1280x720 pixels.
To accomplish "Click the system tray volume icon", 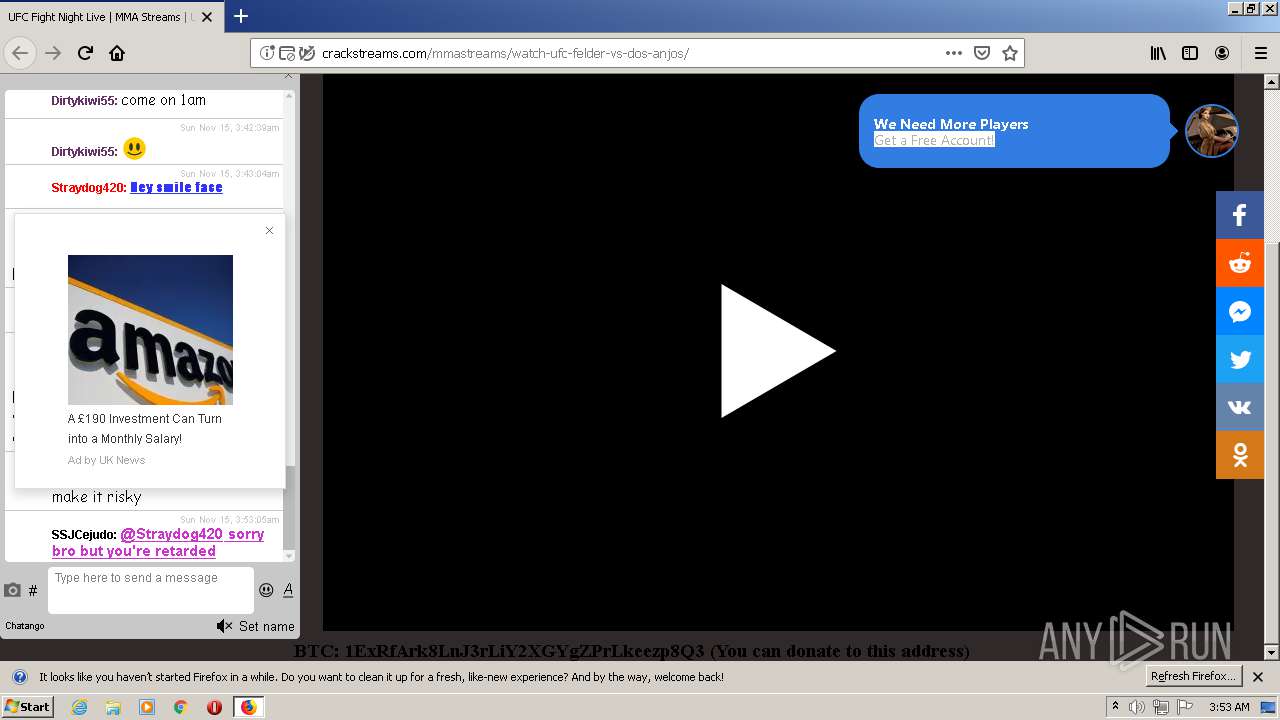I will point(1137,707).
